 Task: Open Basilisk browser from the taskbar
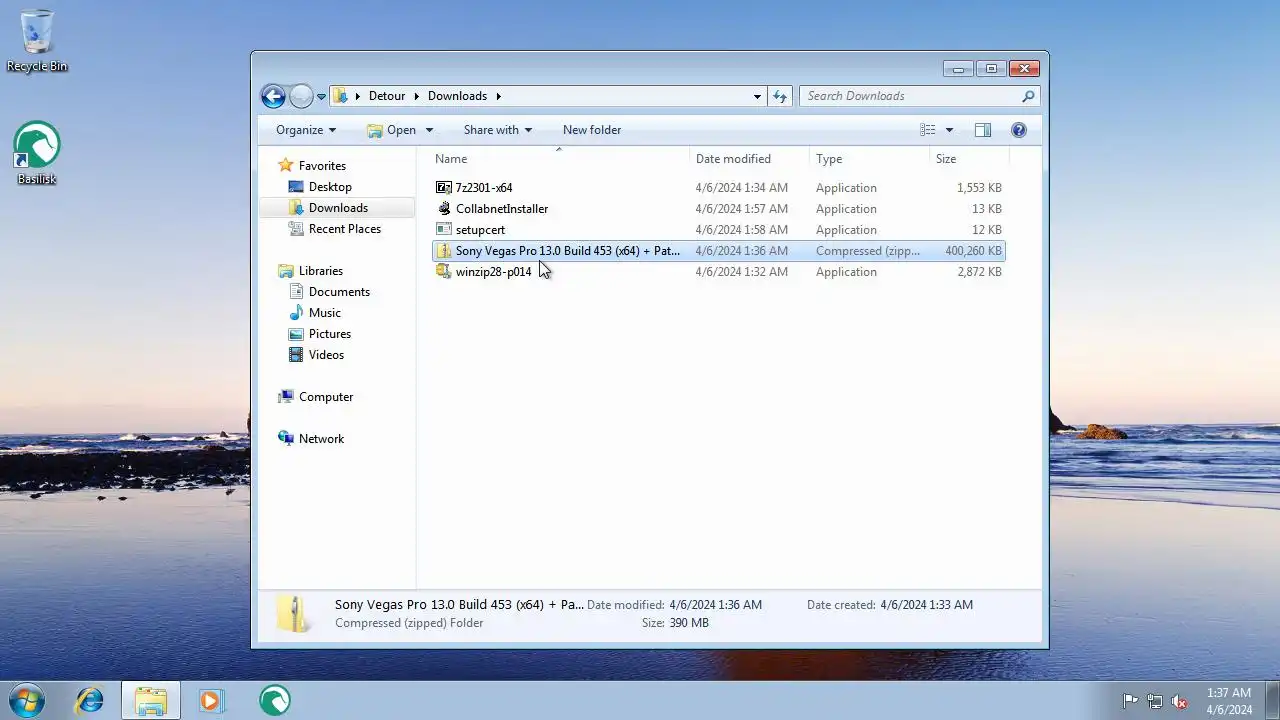coord(274,701)
